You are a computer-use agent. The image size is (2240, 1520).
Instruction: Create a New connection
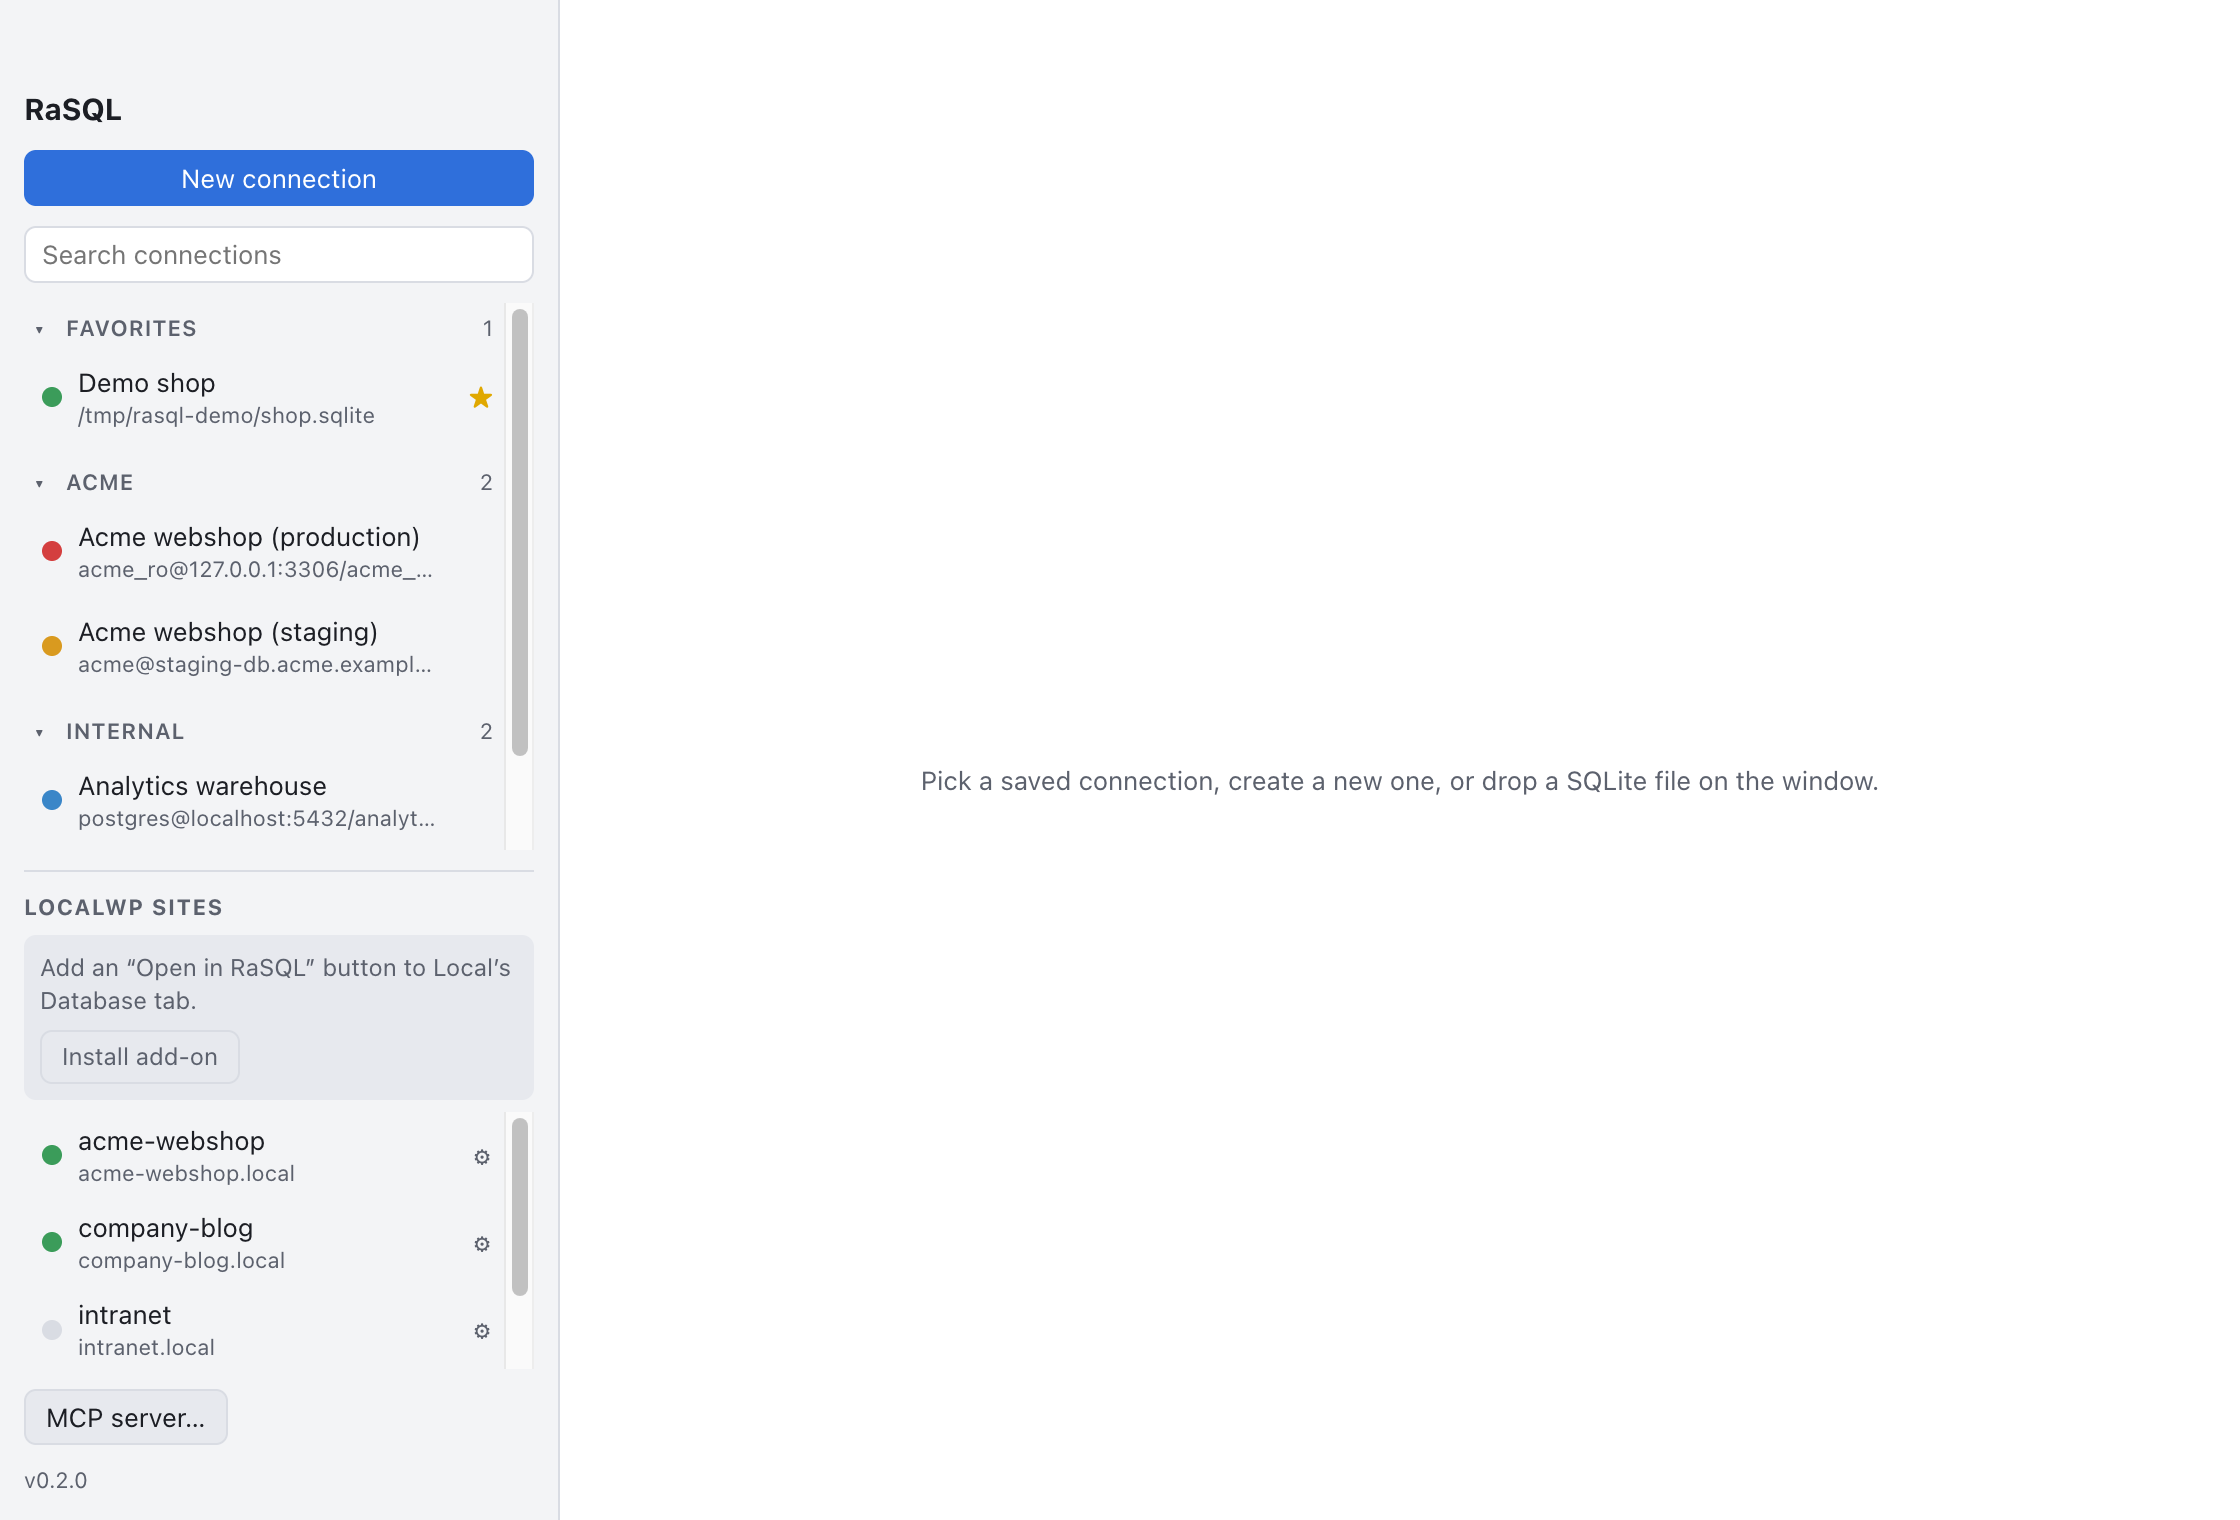point(279,178)
